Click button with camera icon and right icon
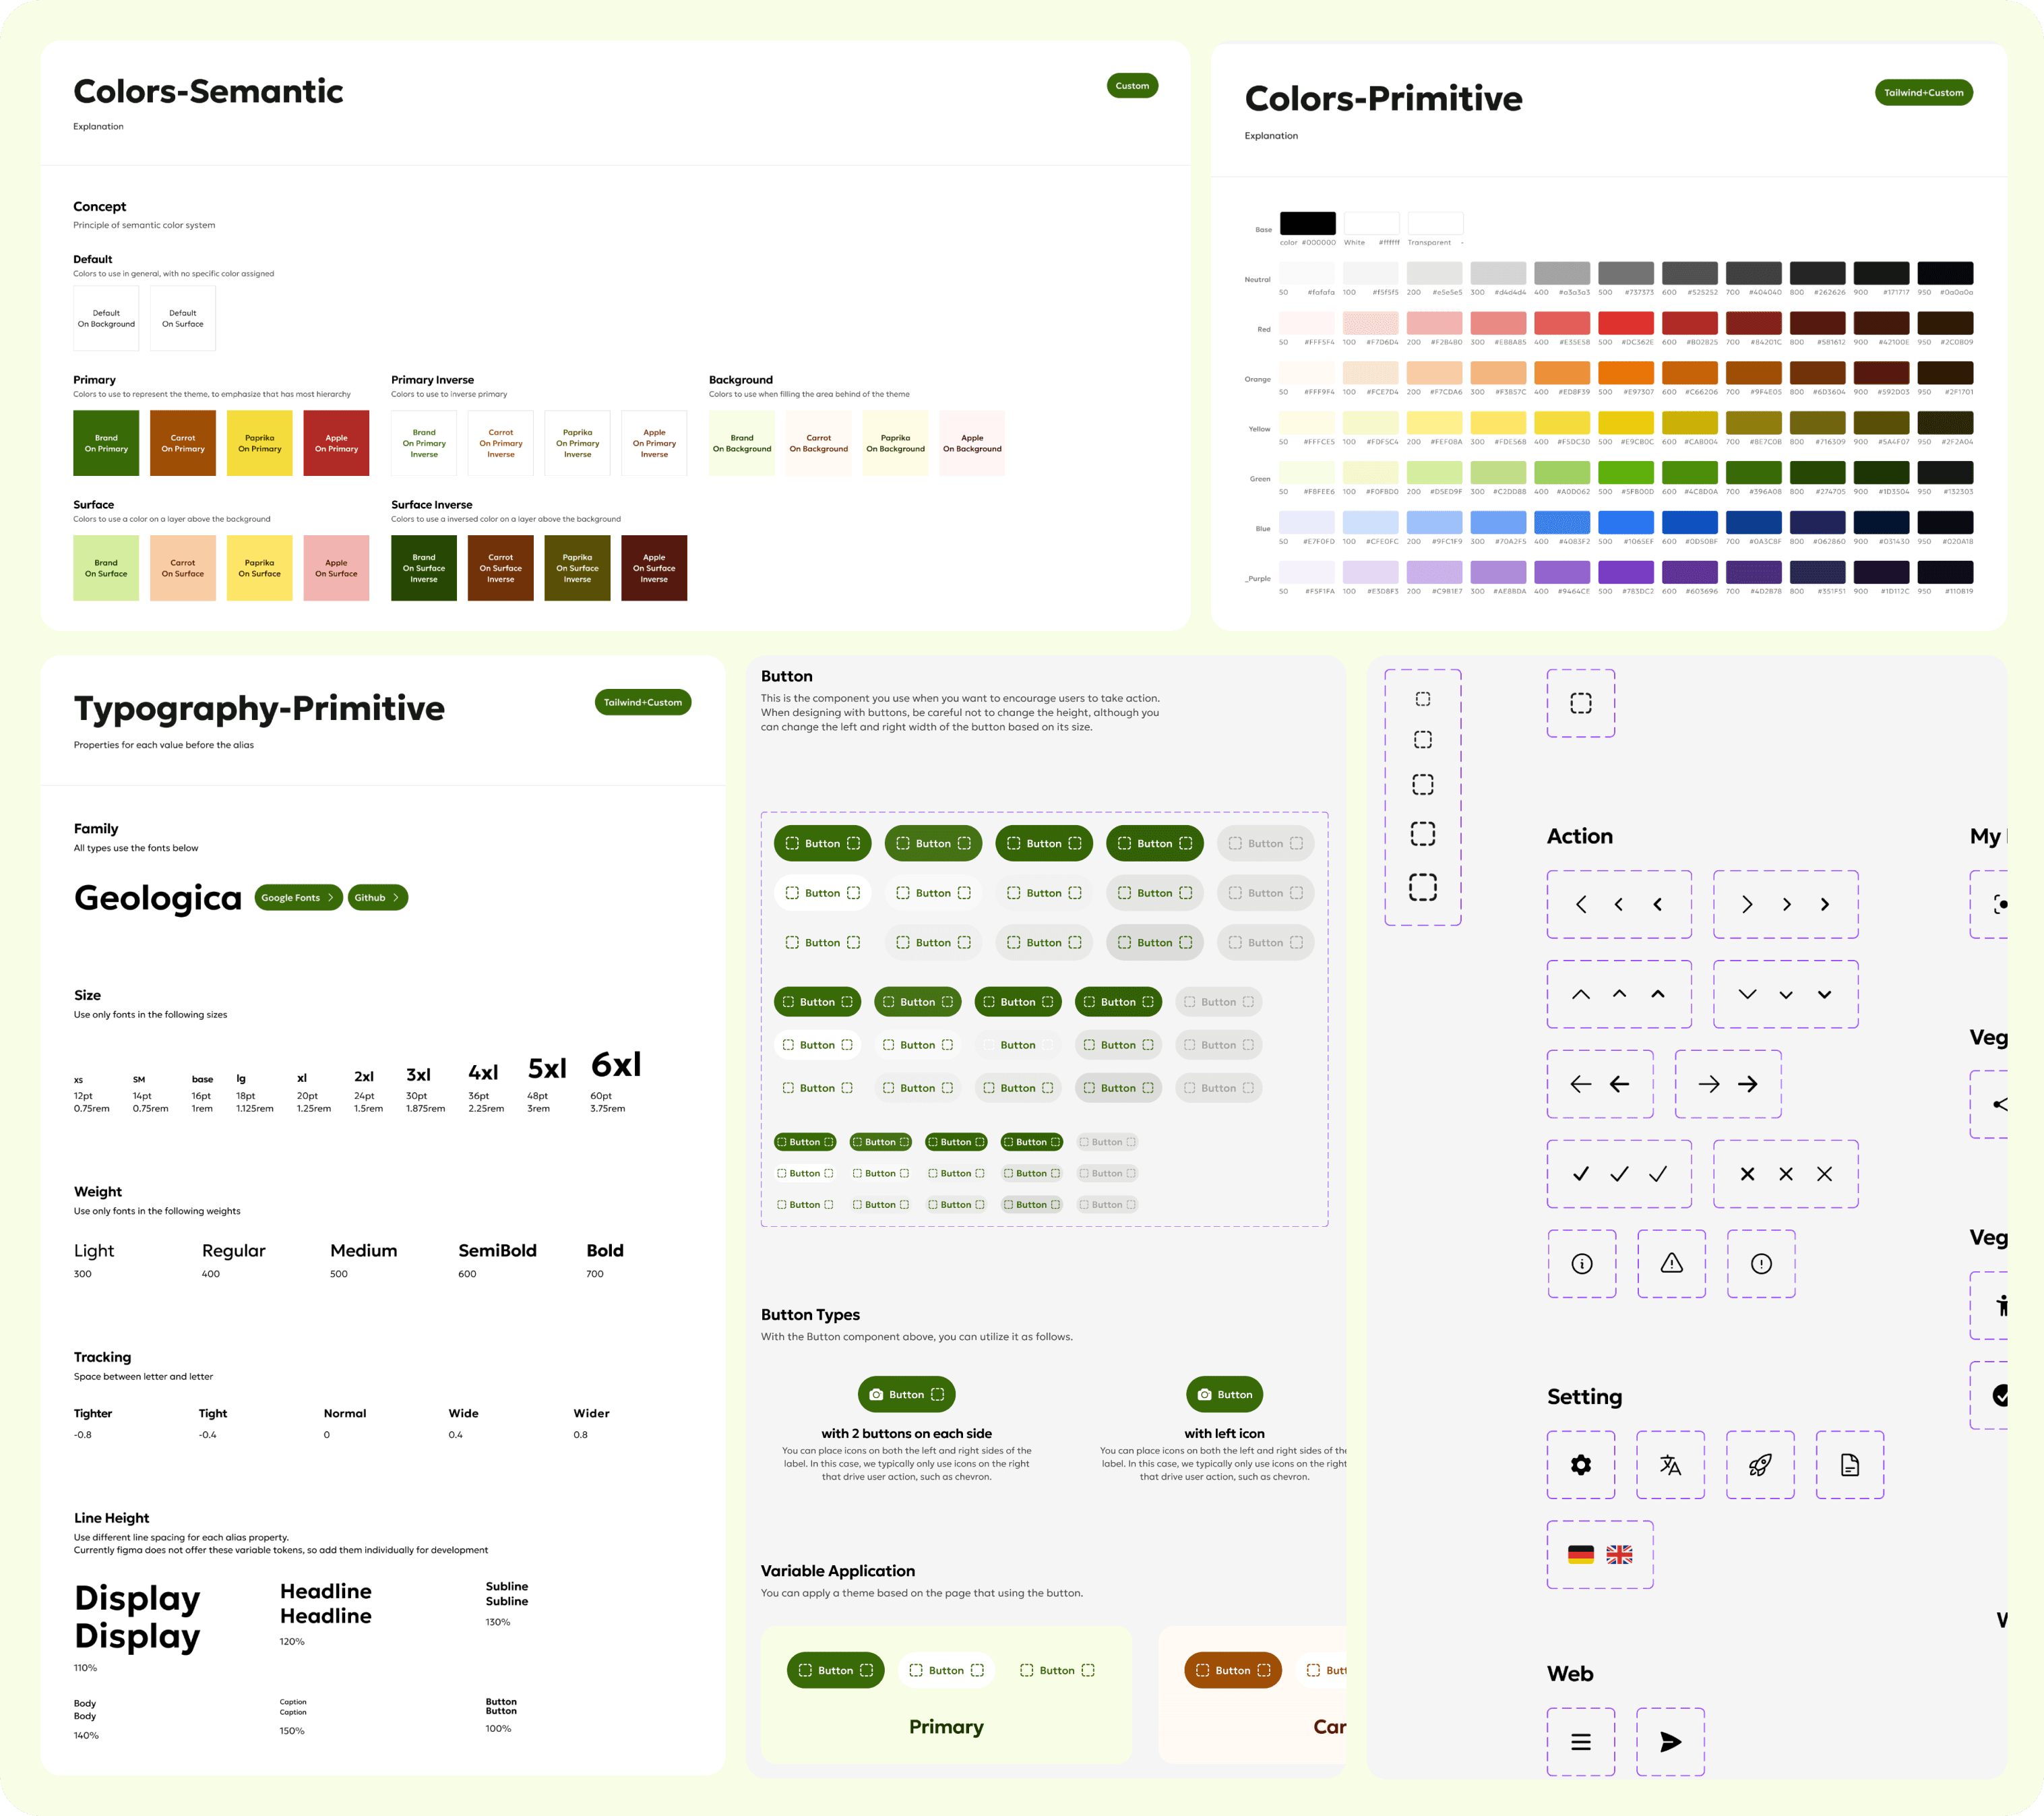This screenshot has height=1816, width=2044. click(x=906, y=1394)
